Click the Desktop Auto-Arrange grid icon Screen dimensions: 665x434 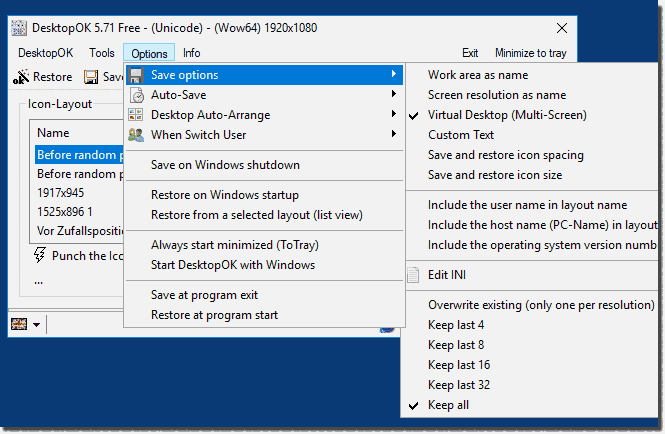click(x=136, y=115)
